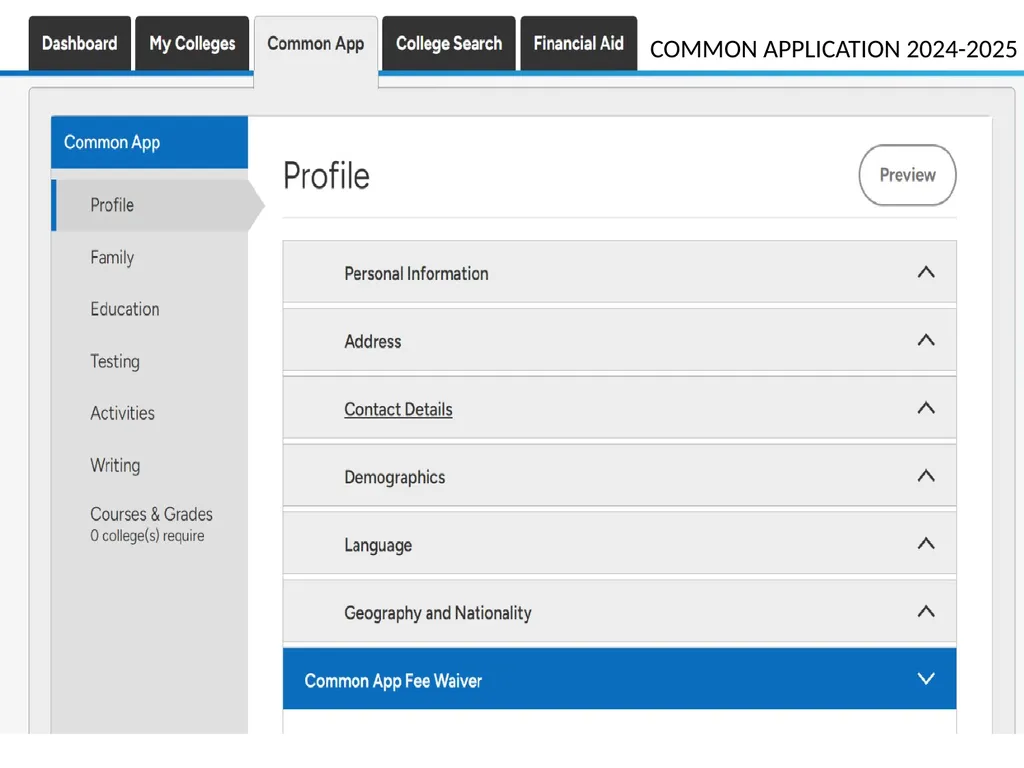Open Writing section in sidebar
The height and width of the screenshot is (768, 1024).
(x=115, y=465)
